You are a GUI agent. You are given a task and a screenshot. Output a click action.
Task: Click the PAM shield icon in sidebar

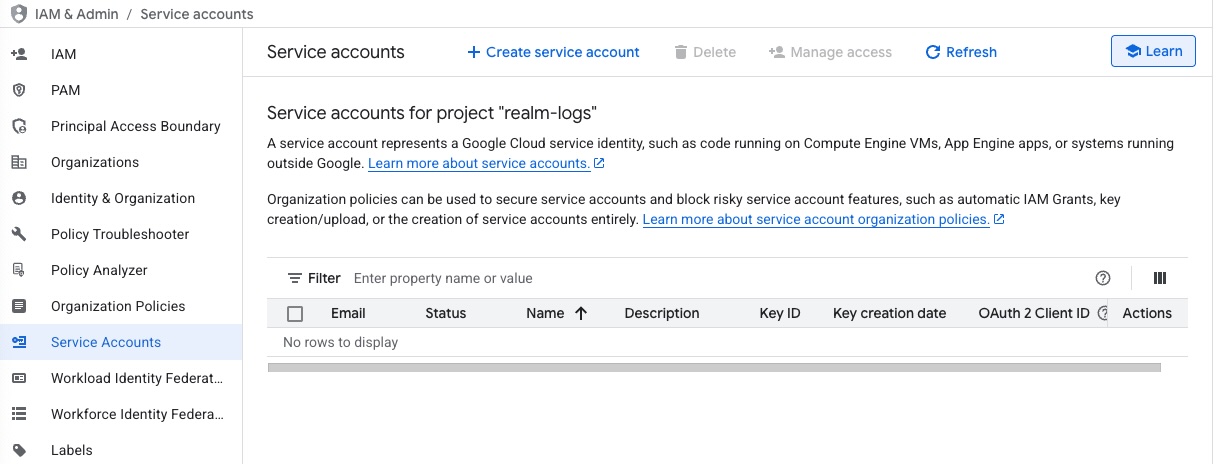coord(19,90)
